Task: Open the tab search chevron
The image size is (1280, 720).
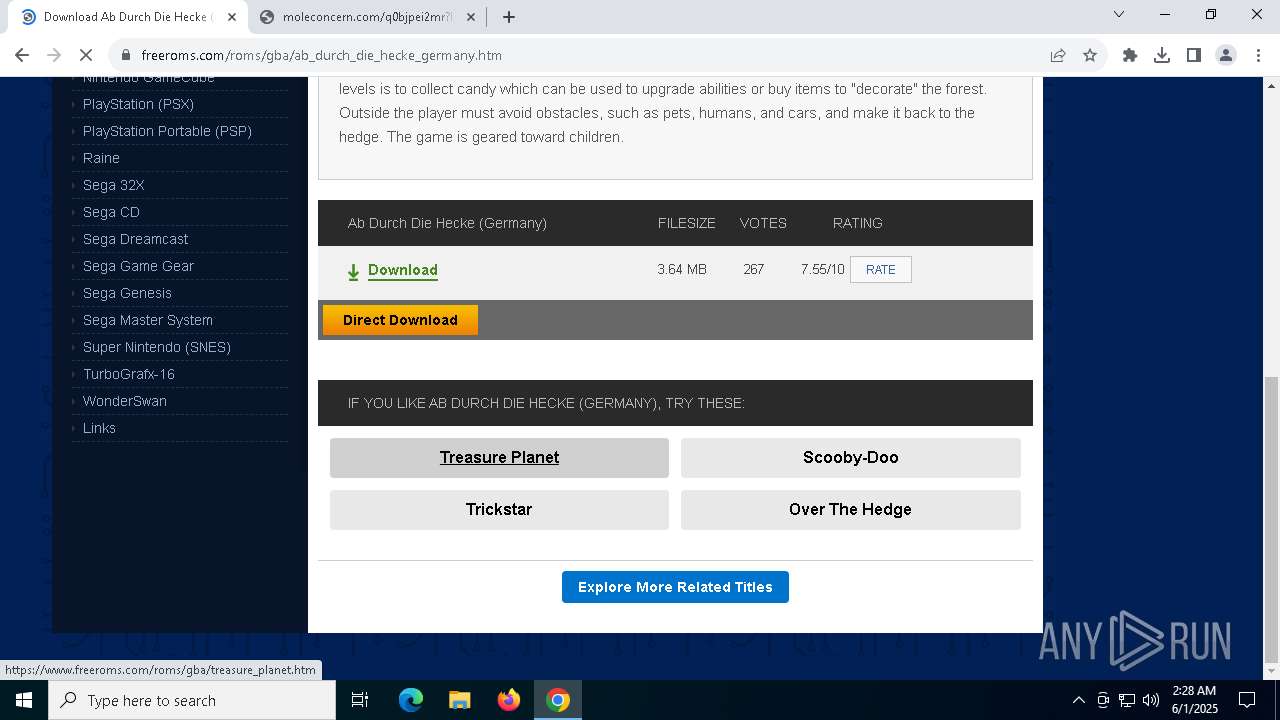Action: (1119, 14)
